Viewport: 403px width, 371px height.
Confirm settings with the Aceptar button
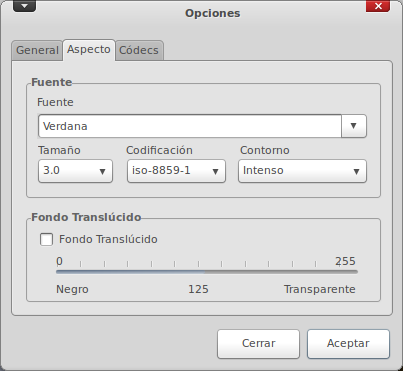(x=348, y=344)
